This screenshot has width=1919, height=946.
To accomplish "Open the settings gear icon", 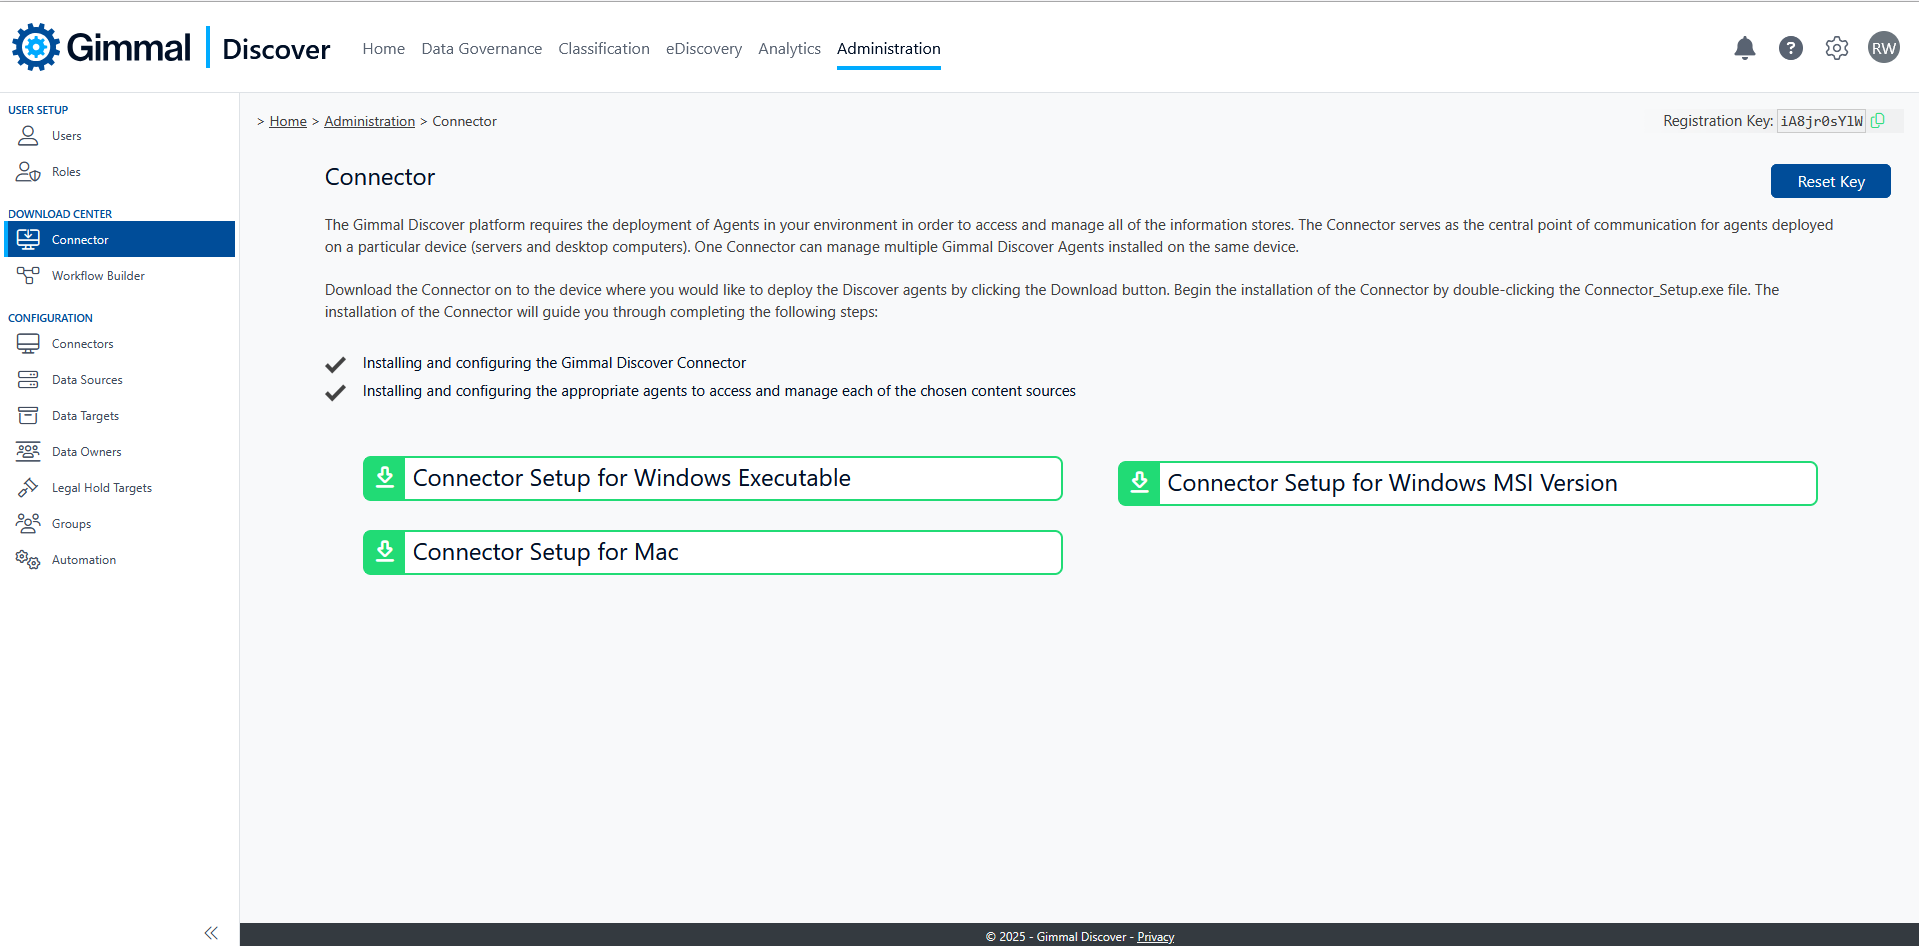I will pyautogui.click(x=1836, y=48).
